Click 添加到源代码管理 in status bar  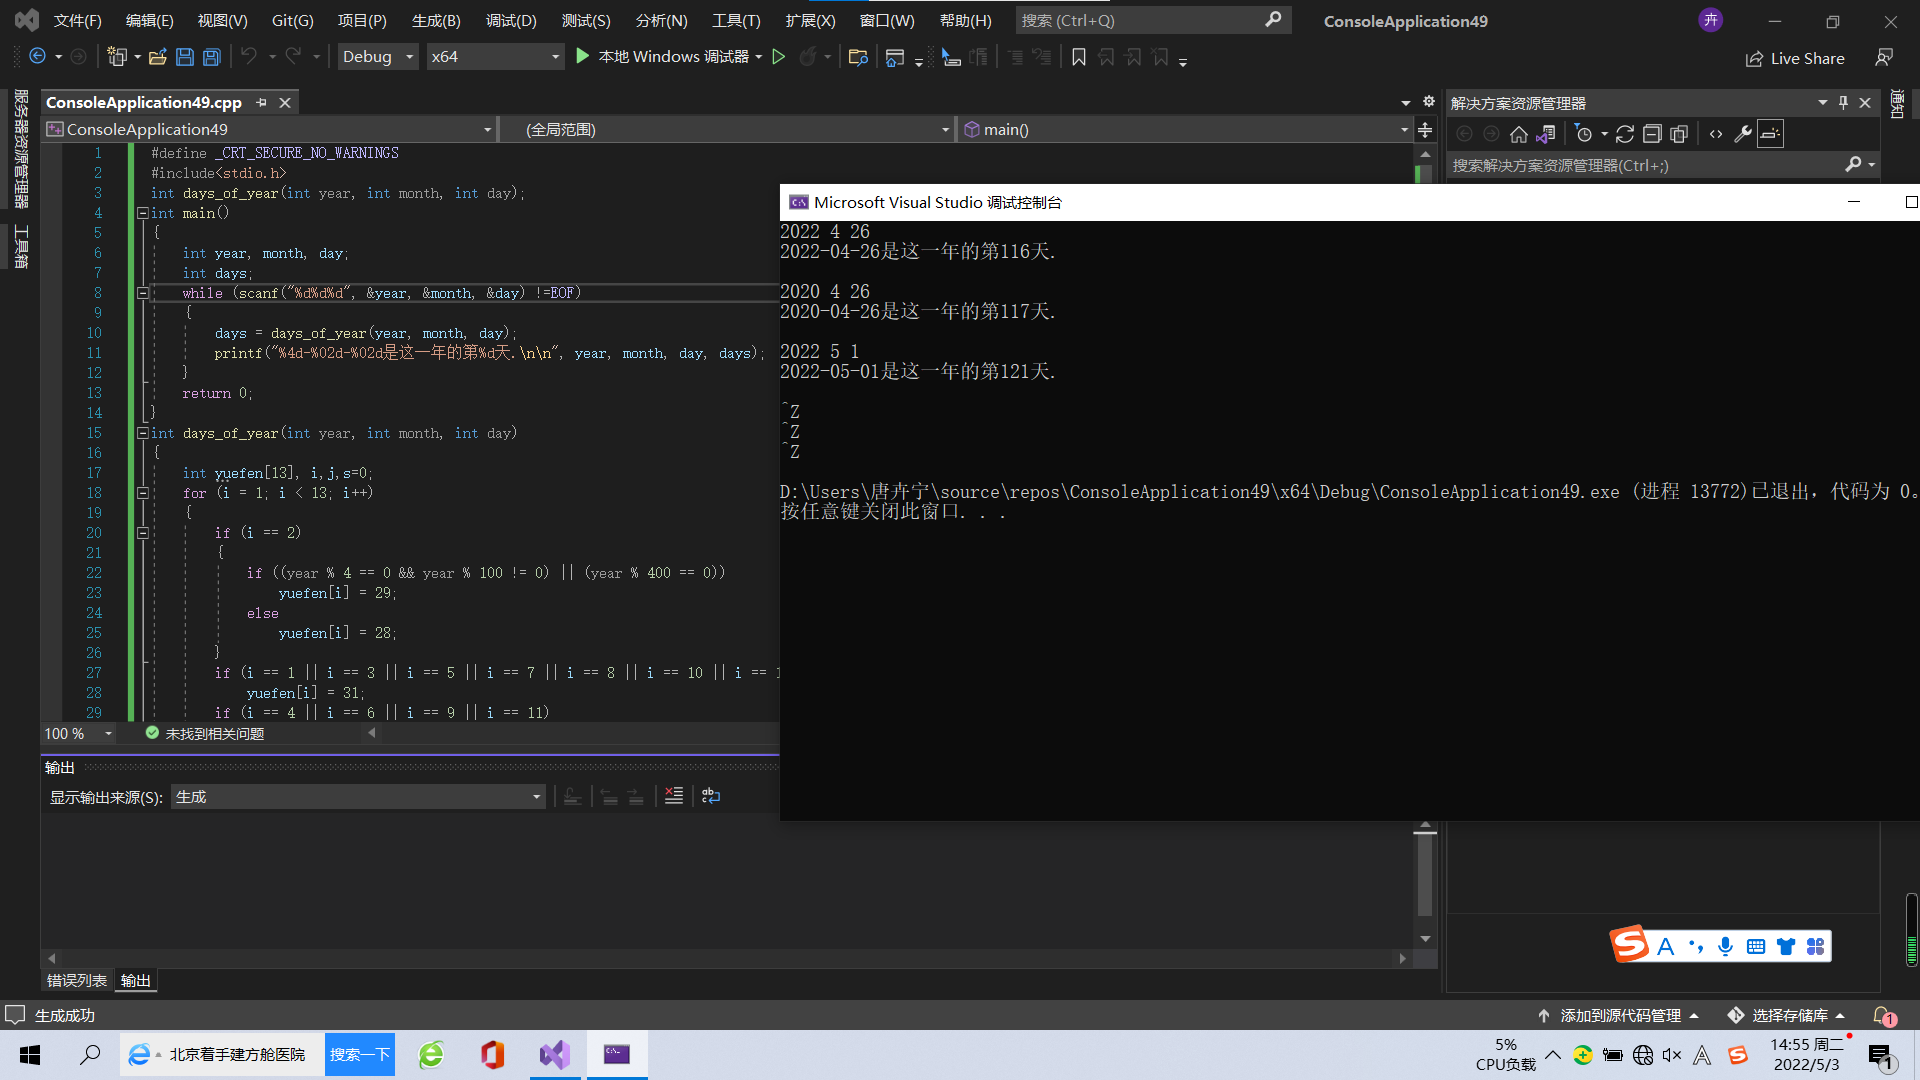[x=1619, y=1015]
